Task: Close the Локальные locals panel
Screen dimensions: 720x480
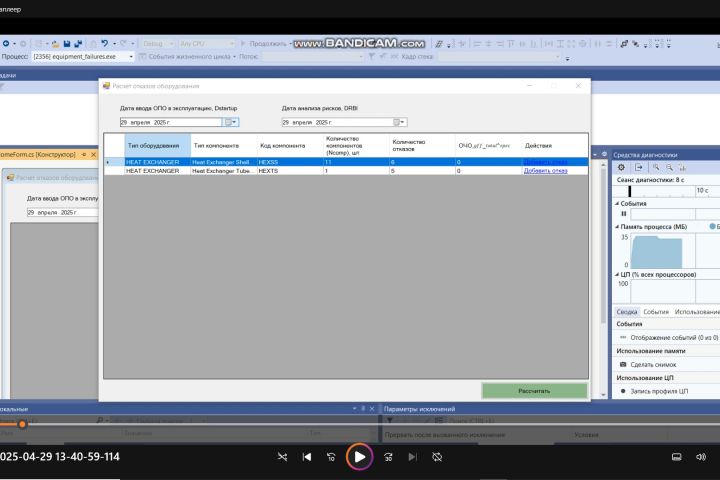Action: (372, 408)
